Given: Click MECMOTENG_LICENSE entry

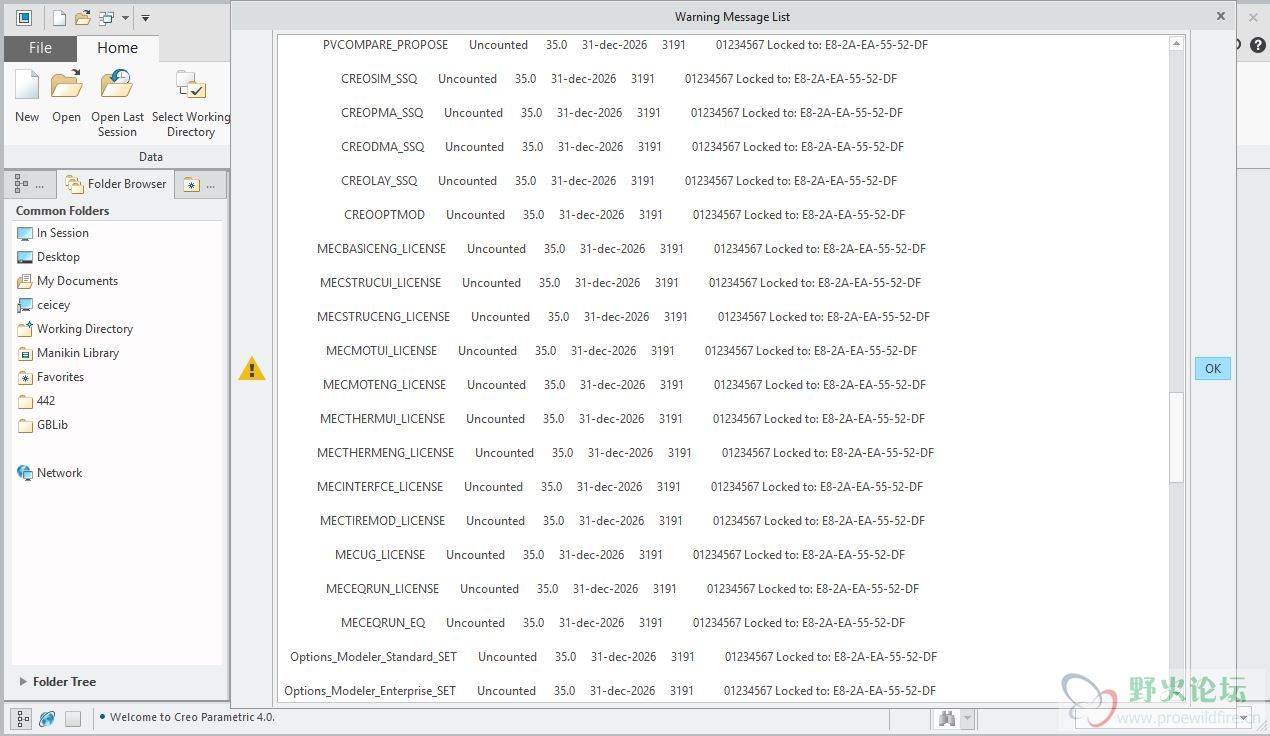Looking at the screenshot, I should (624, 385).
